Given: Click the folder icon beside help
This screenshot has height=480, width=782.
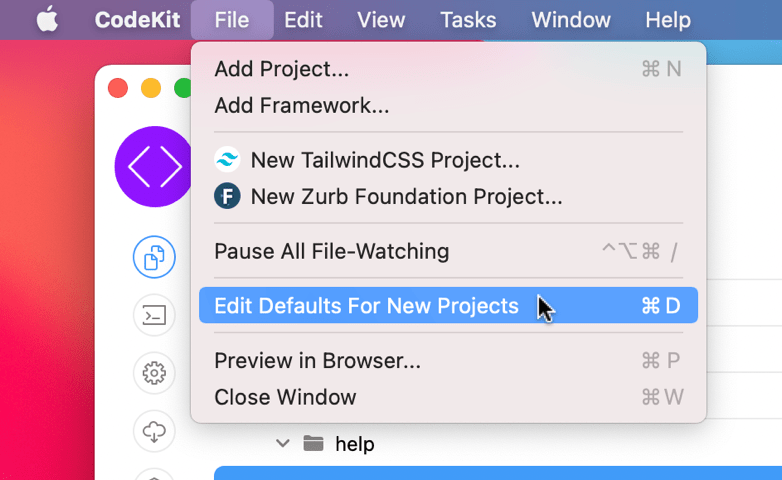Looking at the screenshot, I should pos(313,443).
